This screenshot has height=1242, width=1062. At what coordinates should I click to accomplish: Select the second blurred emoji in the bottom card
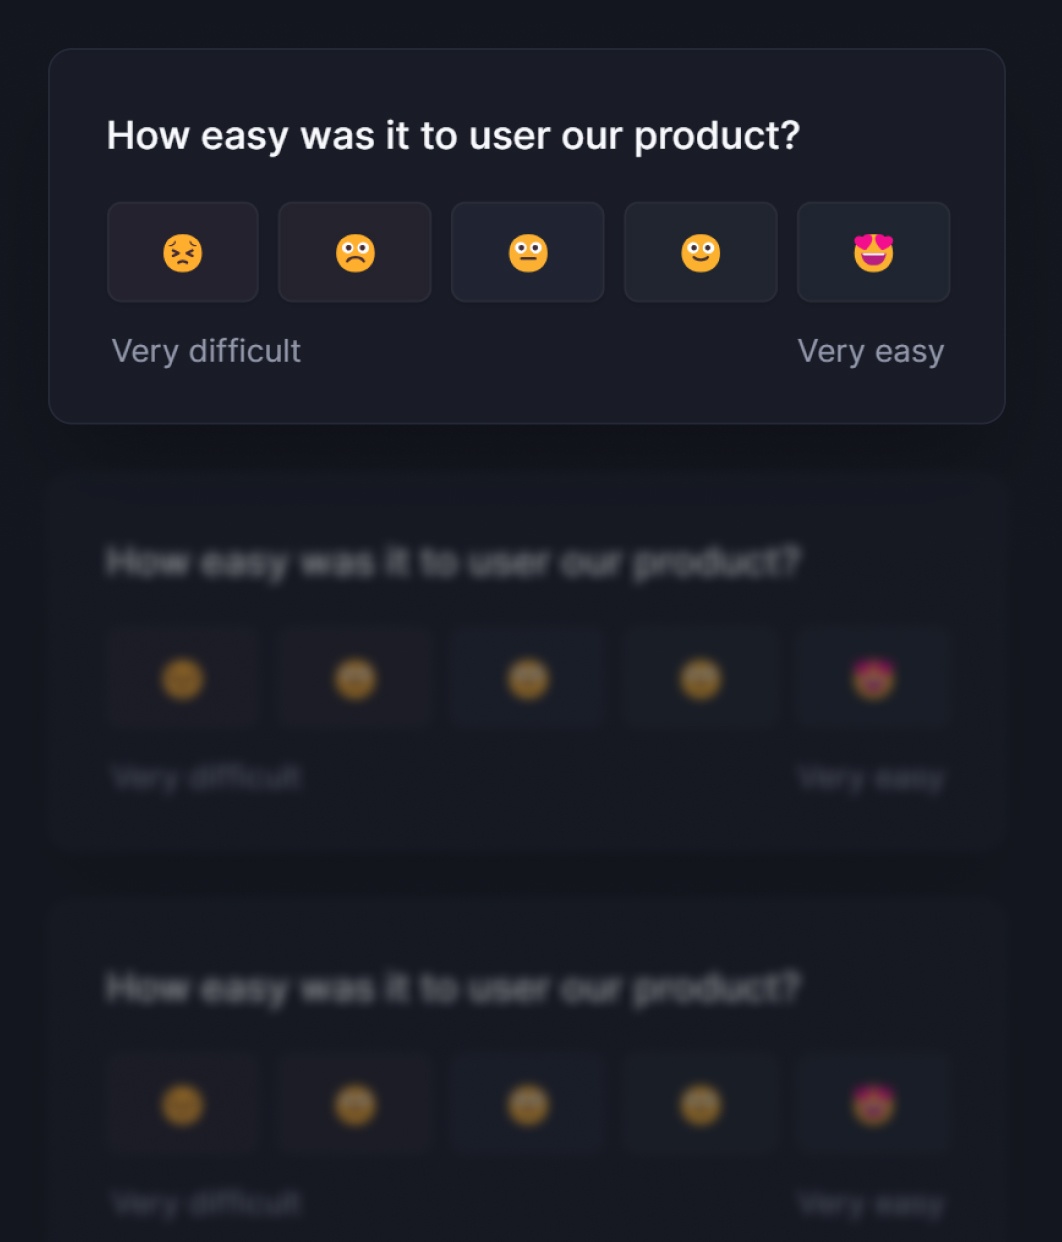[x=355, y=1105]
